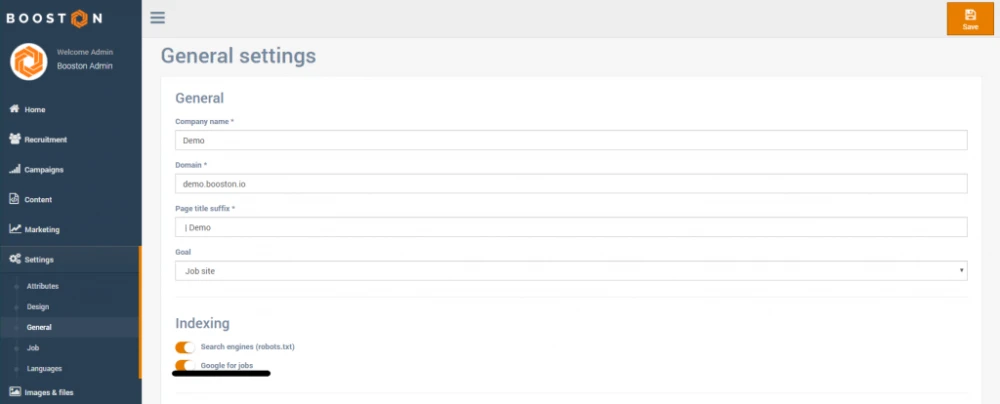Click the Marketing line-chart icon

[15, 229]
